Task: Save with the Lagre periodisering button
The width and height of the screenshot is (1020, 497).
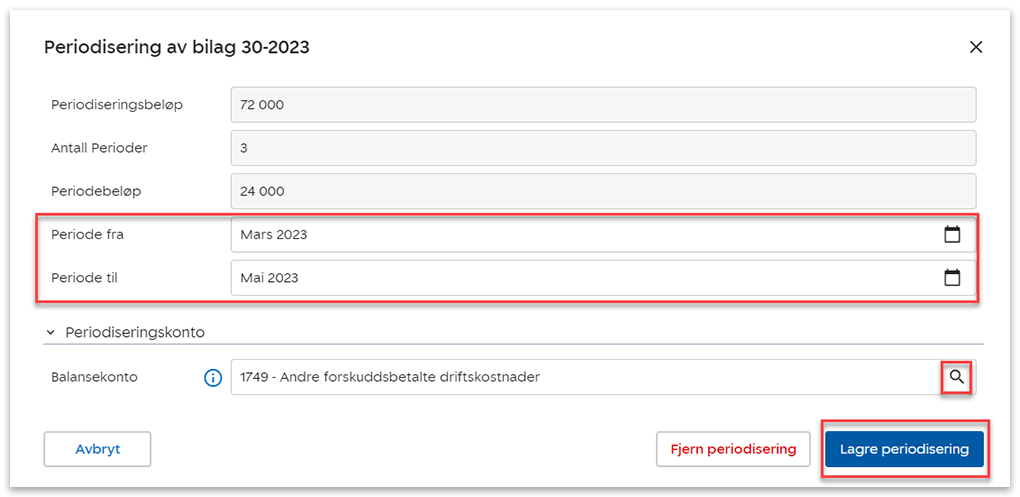Action: pyautogui.click(x=904, y=449)
